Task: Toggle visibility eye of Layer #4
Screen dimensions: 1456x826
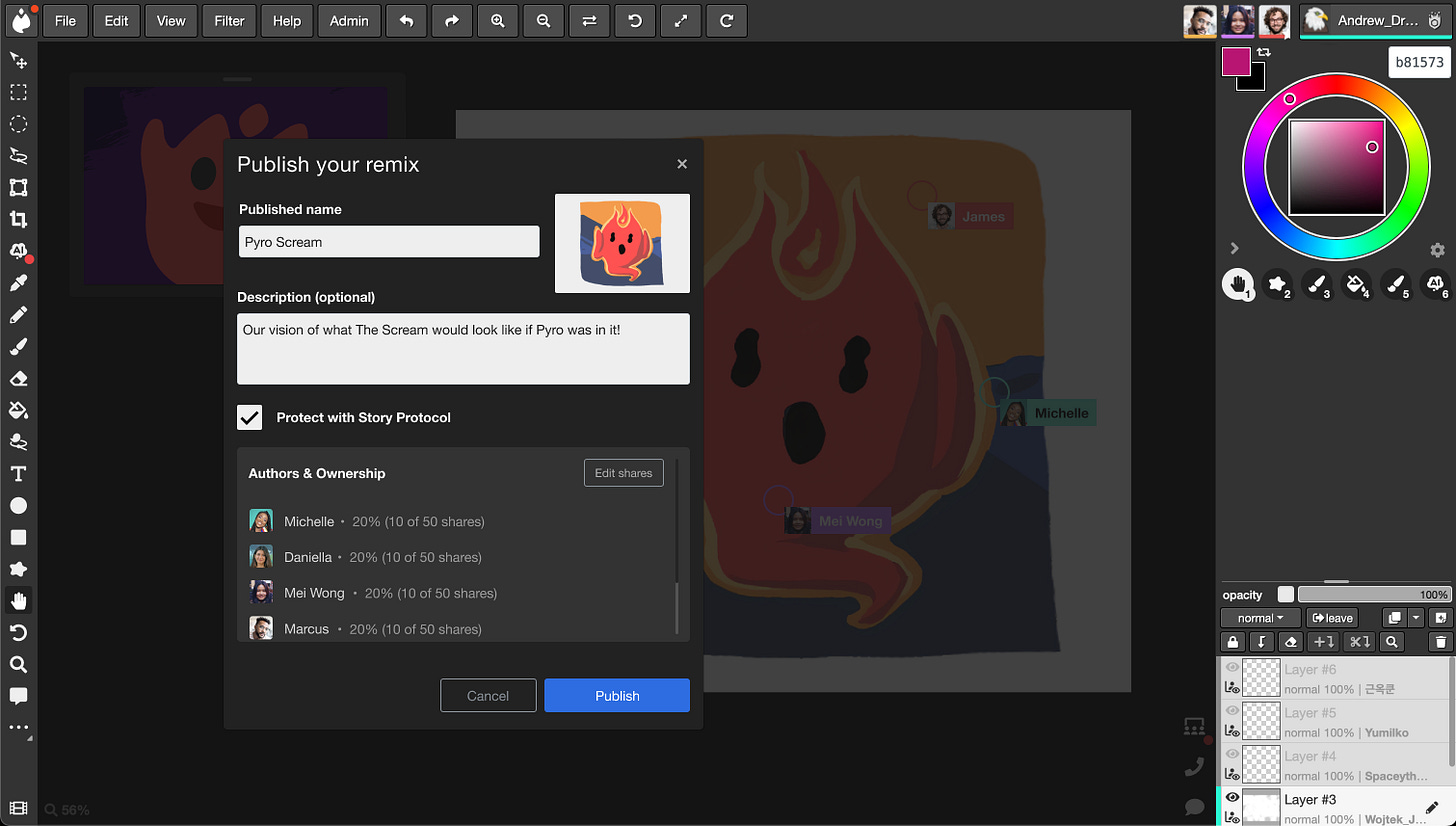Action: [1232, 754]
